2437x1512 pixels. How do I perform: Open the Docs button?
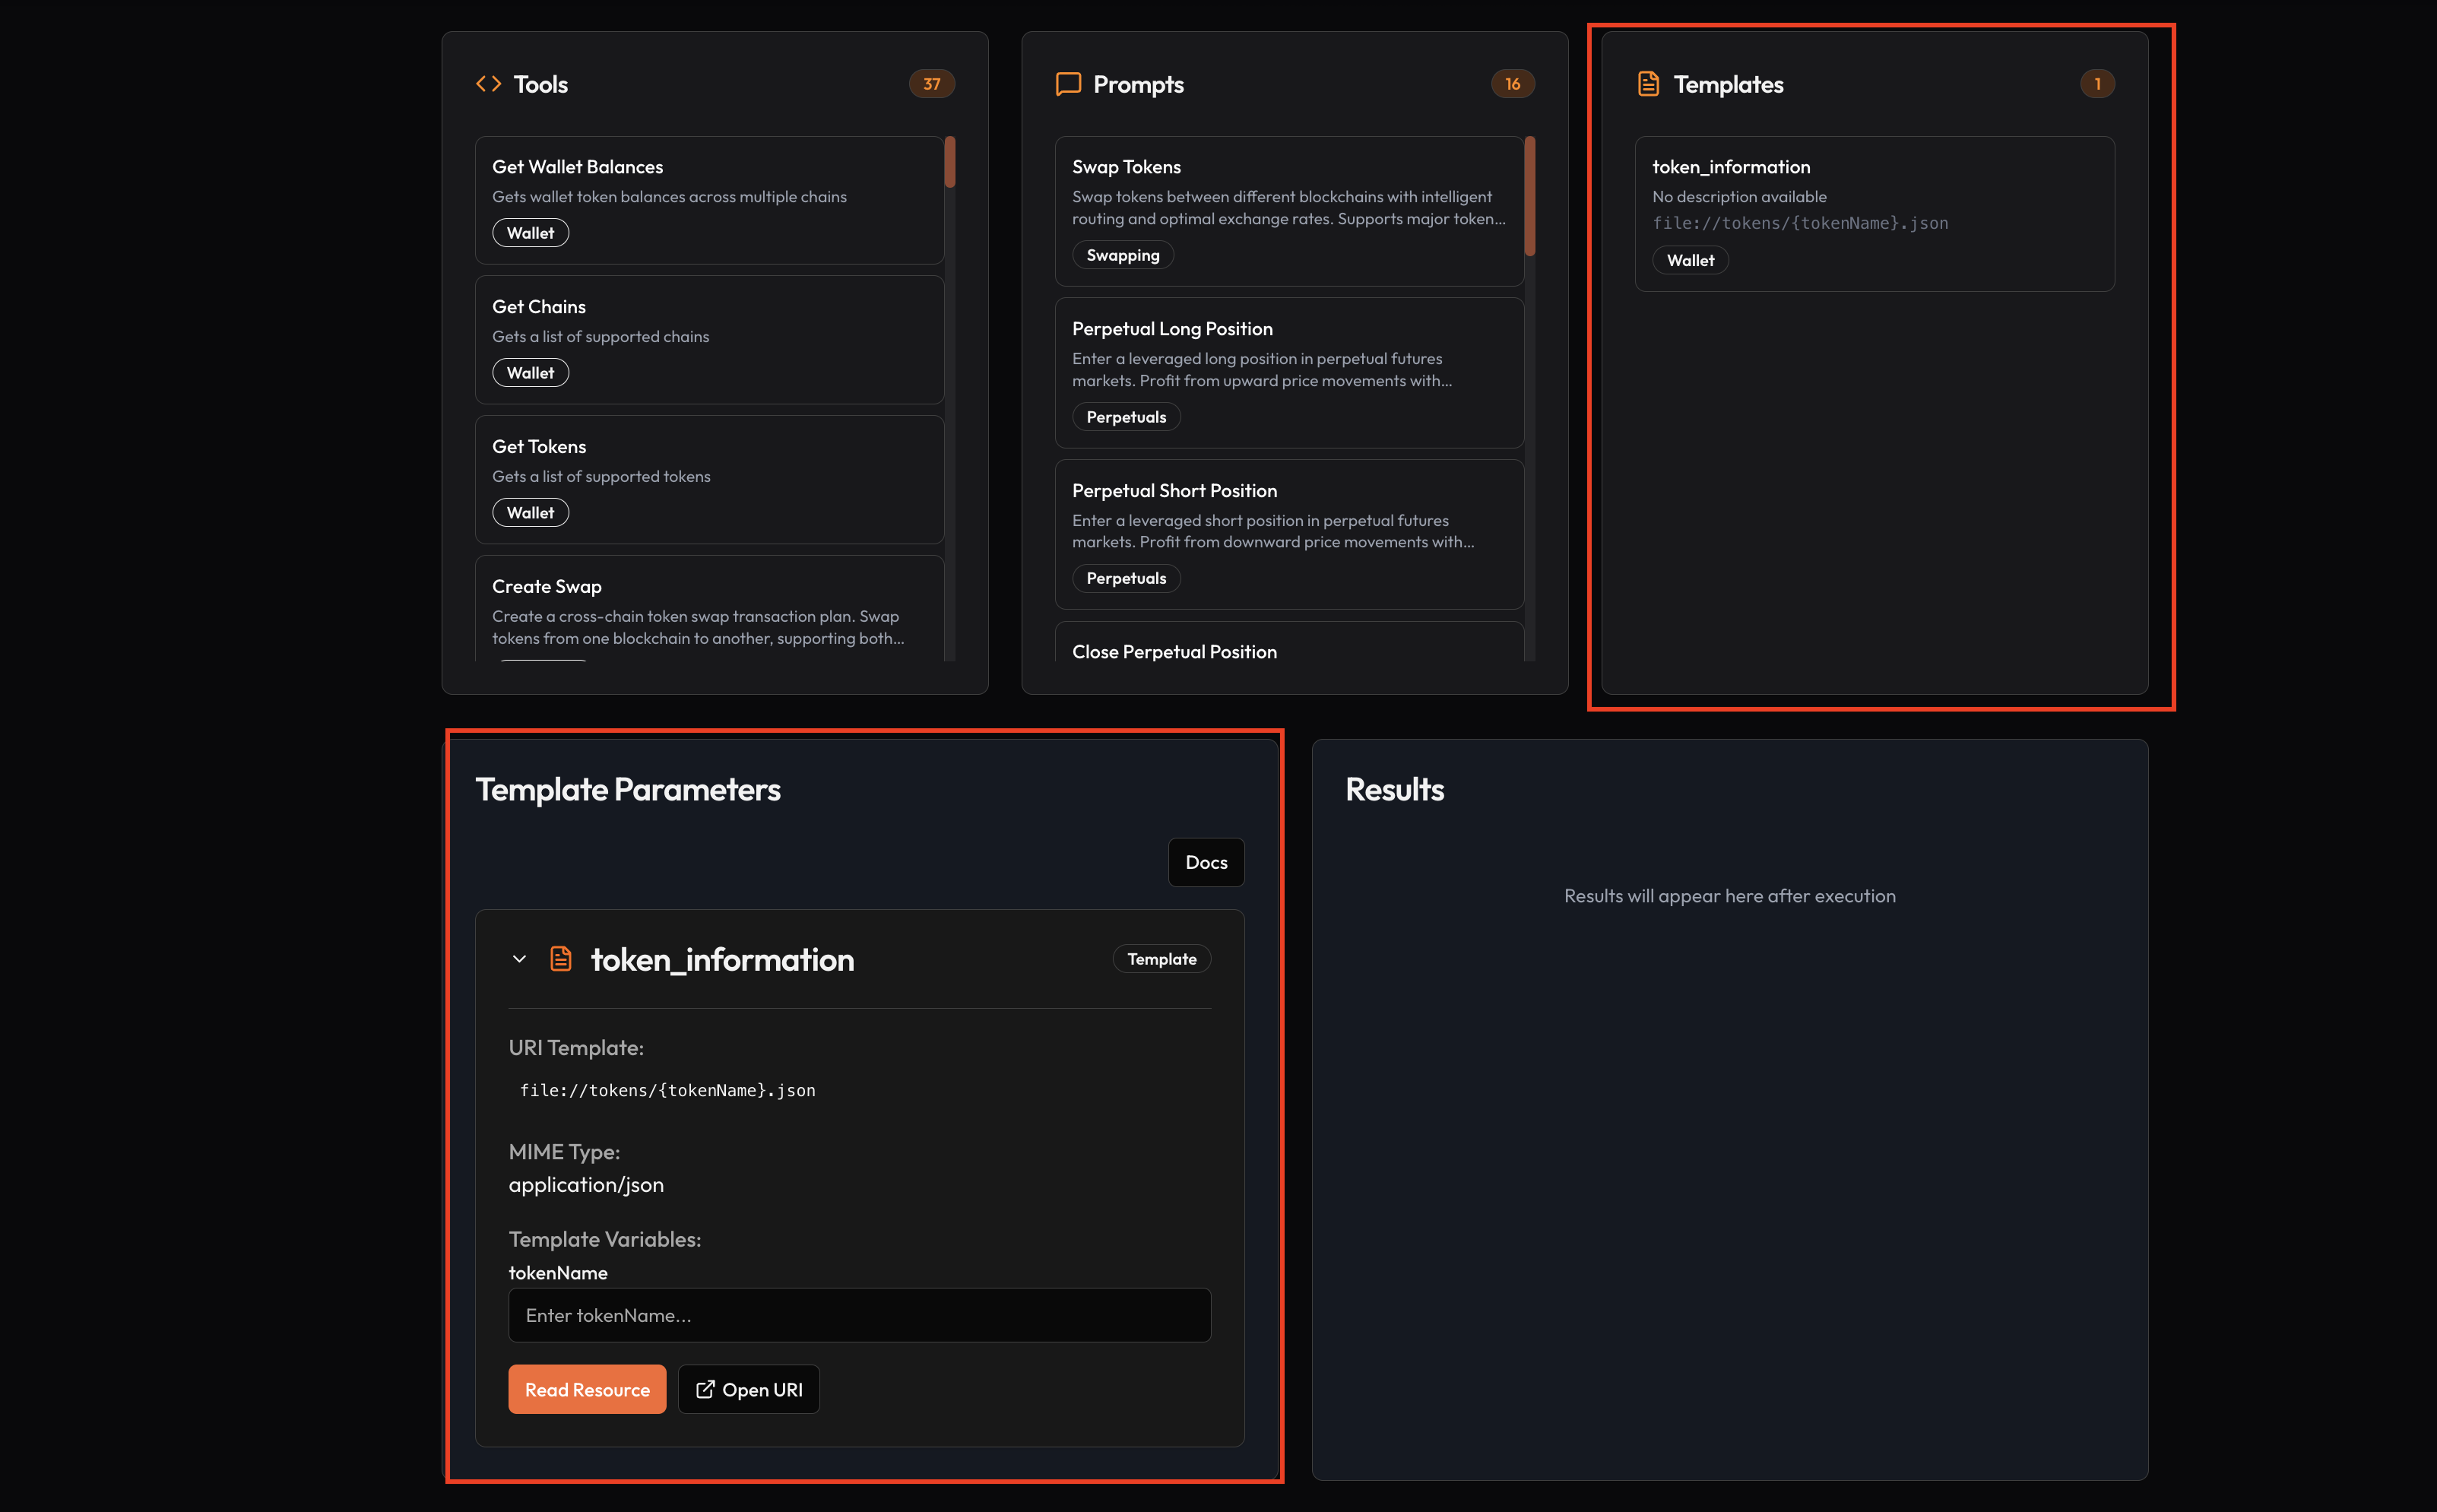[1206, 862]
